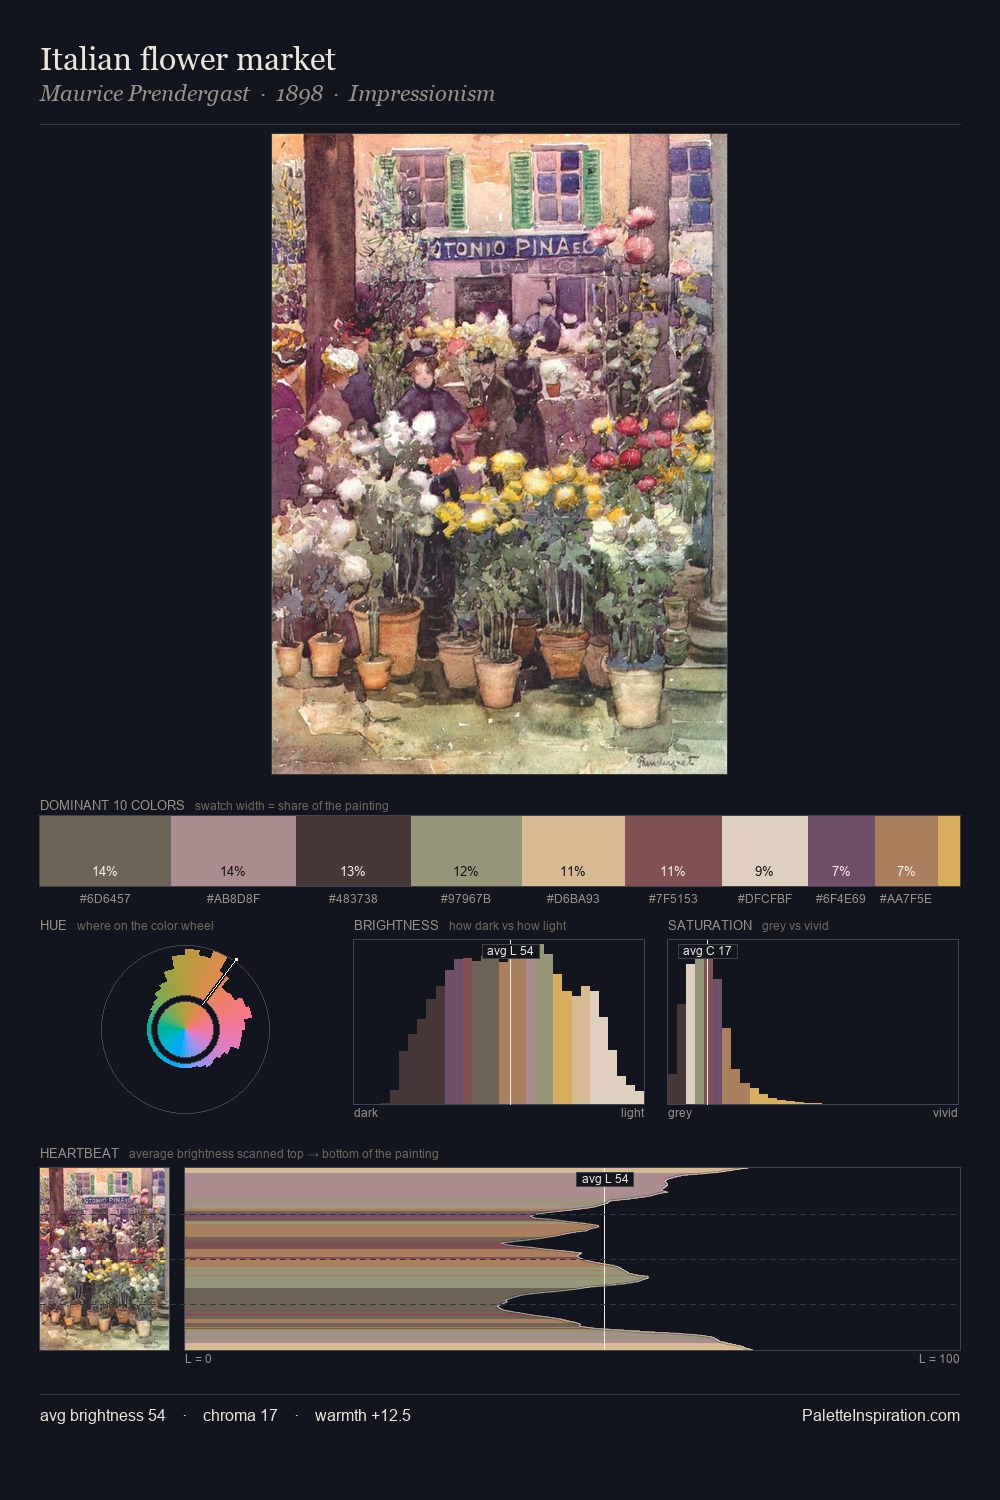This screenshot has width=1000, height=1500.
Task: Click the 'SATURATION' section heading
Action: (x=710, y=925)
